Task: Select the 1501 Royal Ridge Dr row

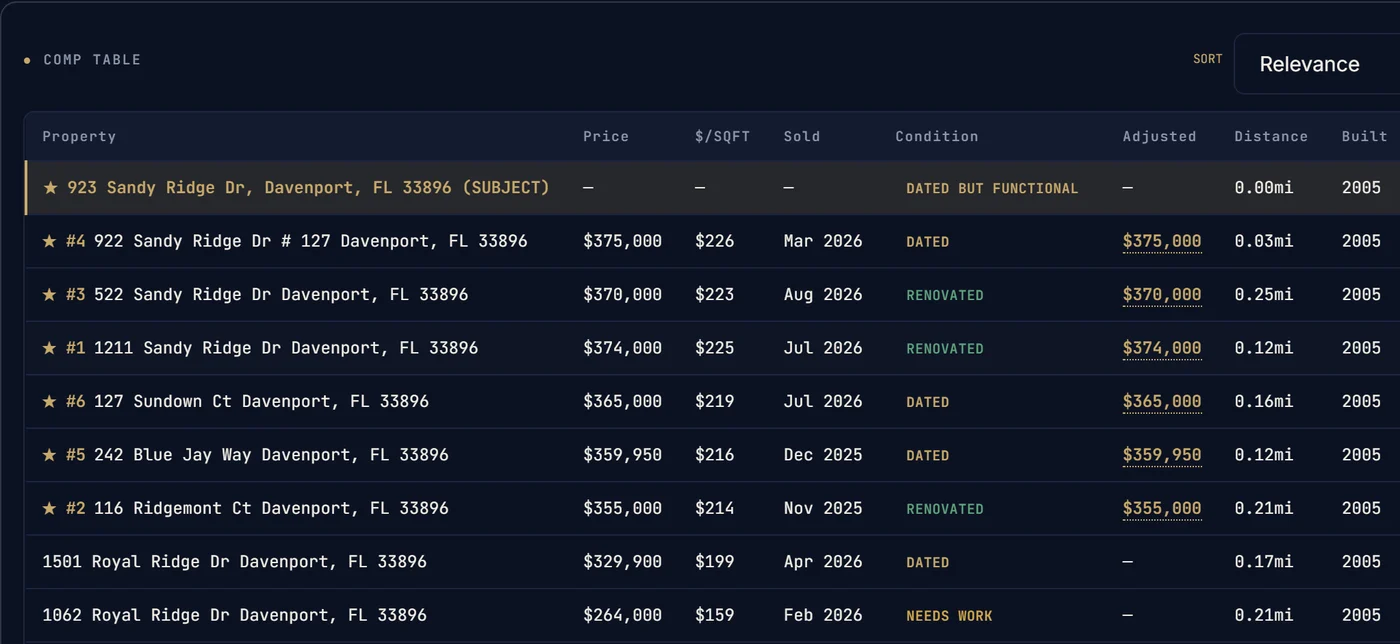Action: pyautogui.click(x=712, y=562)
